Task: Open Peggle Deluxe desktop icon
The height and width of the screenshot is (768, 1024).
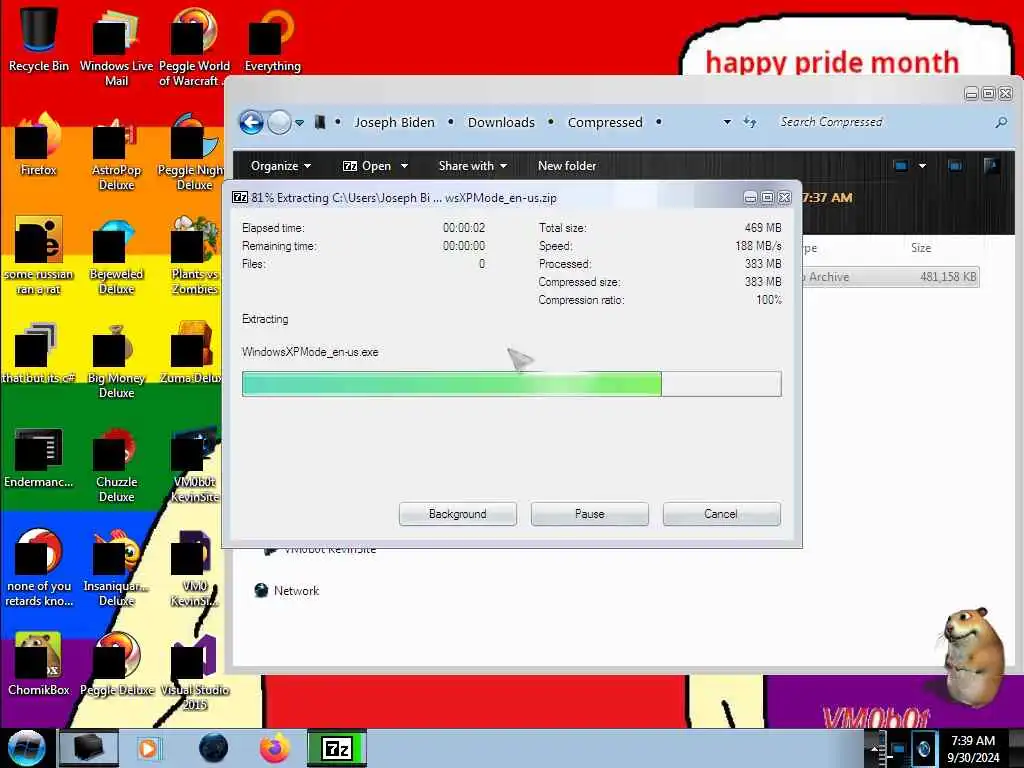Action: point(116,665)
